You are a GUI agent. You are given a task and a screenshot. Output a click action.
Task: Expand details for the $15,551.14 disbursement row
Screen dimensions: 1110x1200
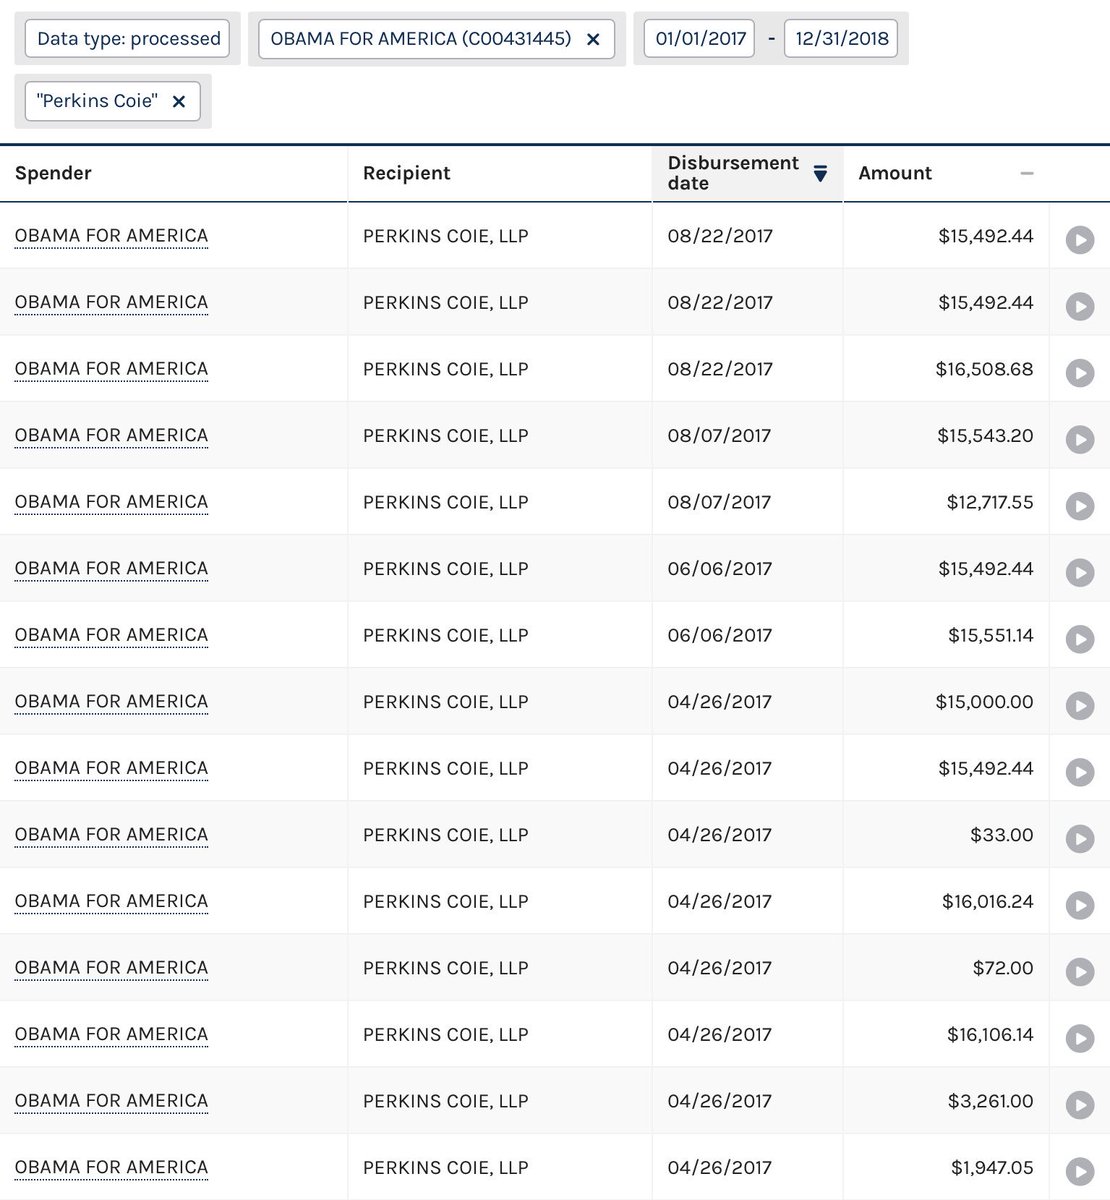pos(1080,639)
